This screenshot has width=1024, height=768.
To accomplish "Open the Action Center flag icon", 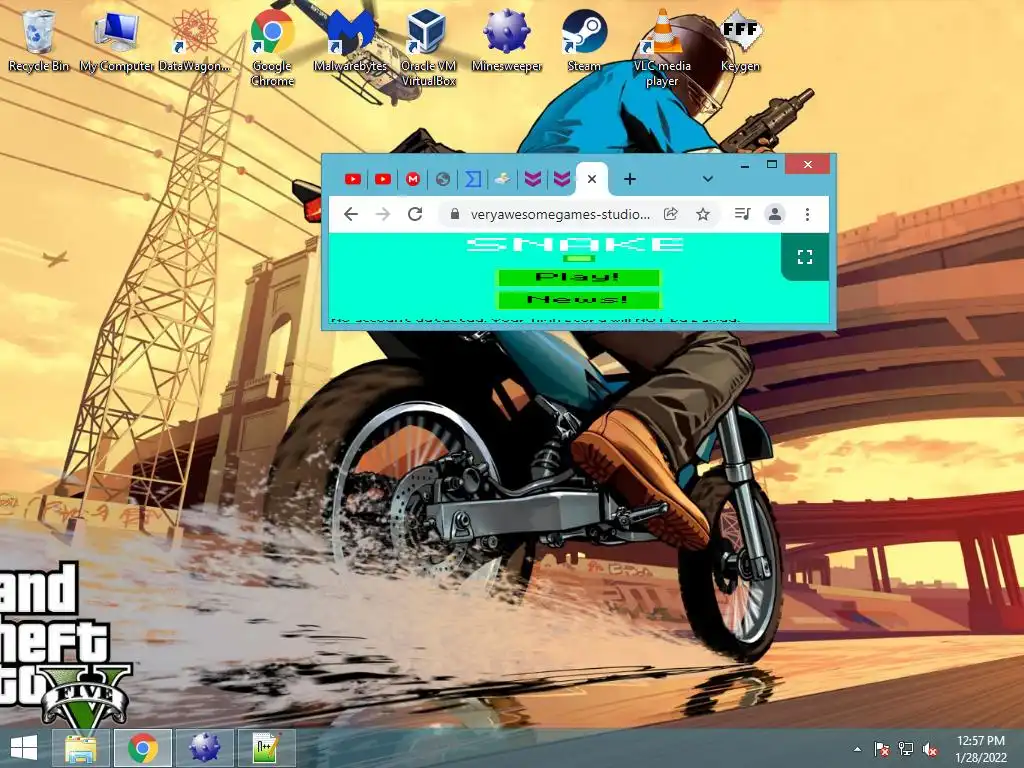I will pyautogui.click(x=881, y=749).
